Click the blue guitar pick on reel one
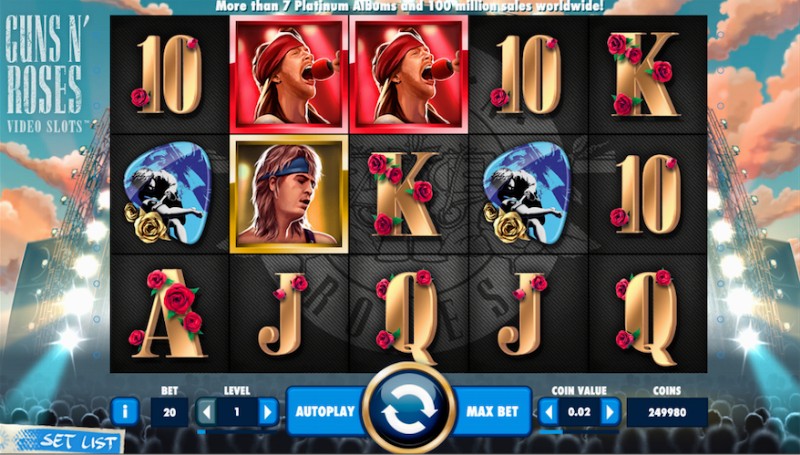 (168, 193)
